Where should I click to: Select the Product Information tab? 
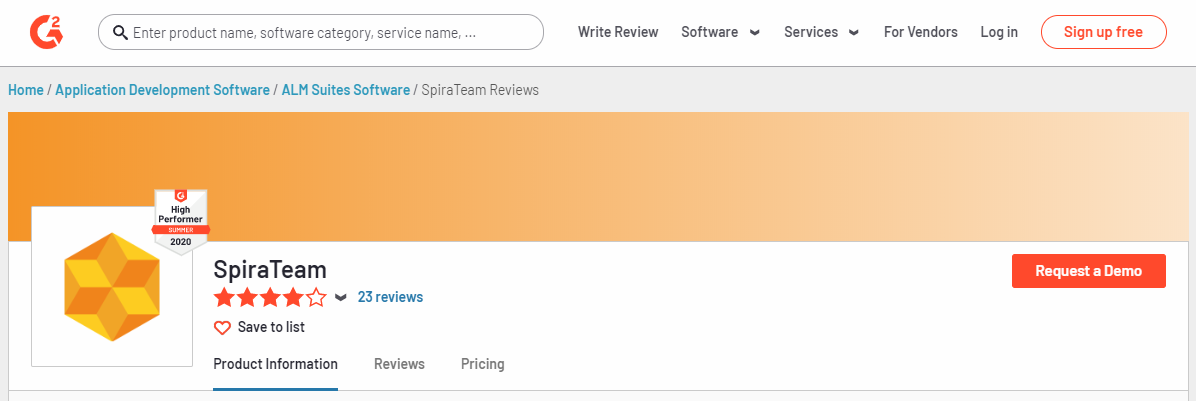pyautogui.click(x=275, y=364)
